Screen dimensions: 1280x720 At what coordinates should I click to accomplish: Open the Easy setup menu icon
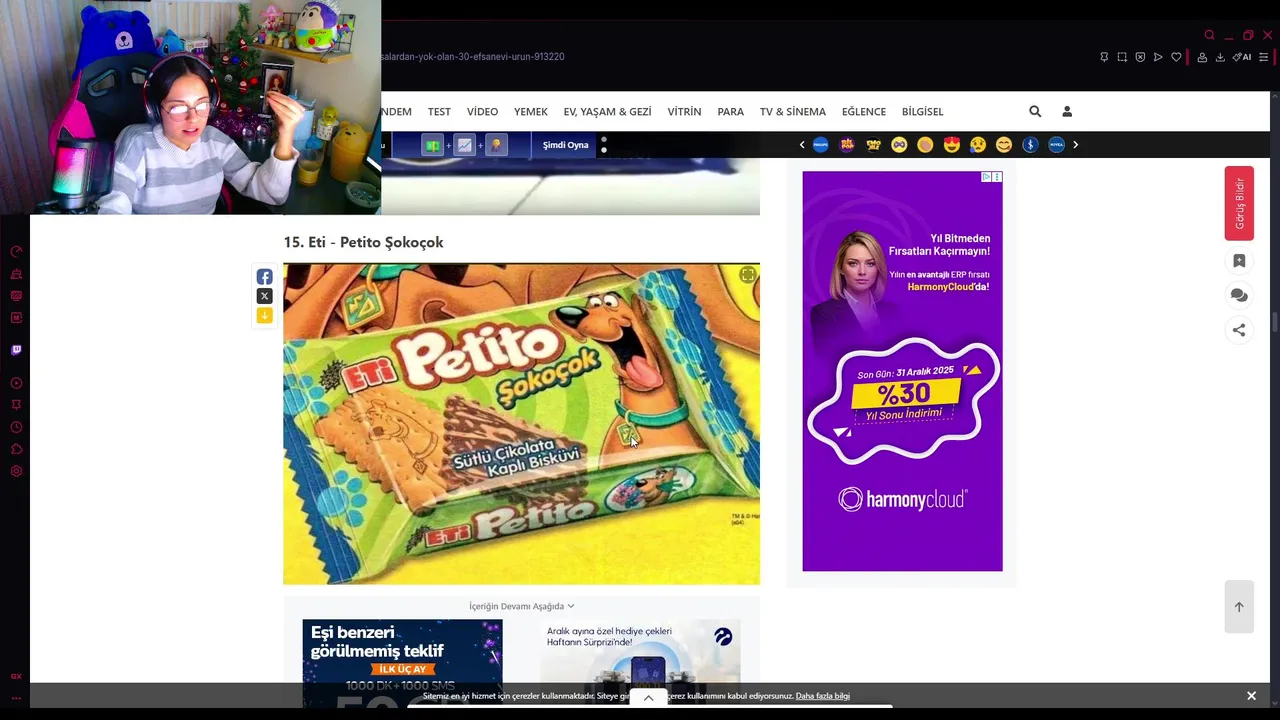click(x=1265, y=57)
